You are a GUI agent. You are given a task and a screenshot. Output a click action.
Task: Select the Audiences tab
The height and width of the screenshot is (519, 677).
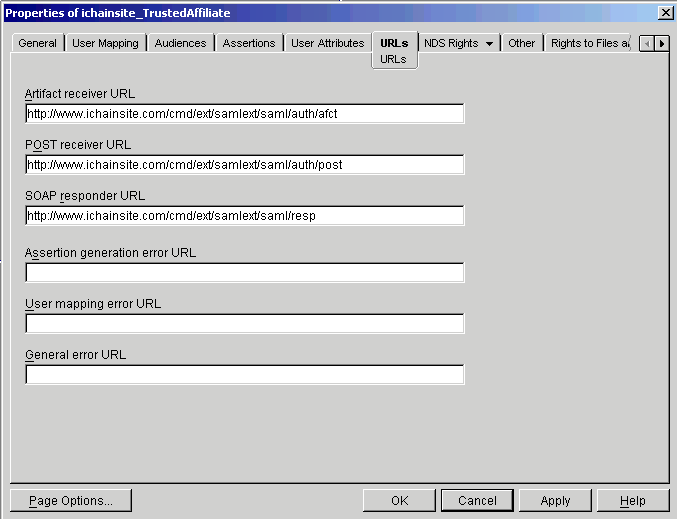point(180,43)
